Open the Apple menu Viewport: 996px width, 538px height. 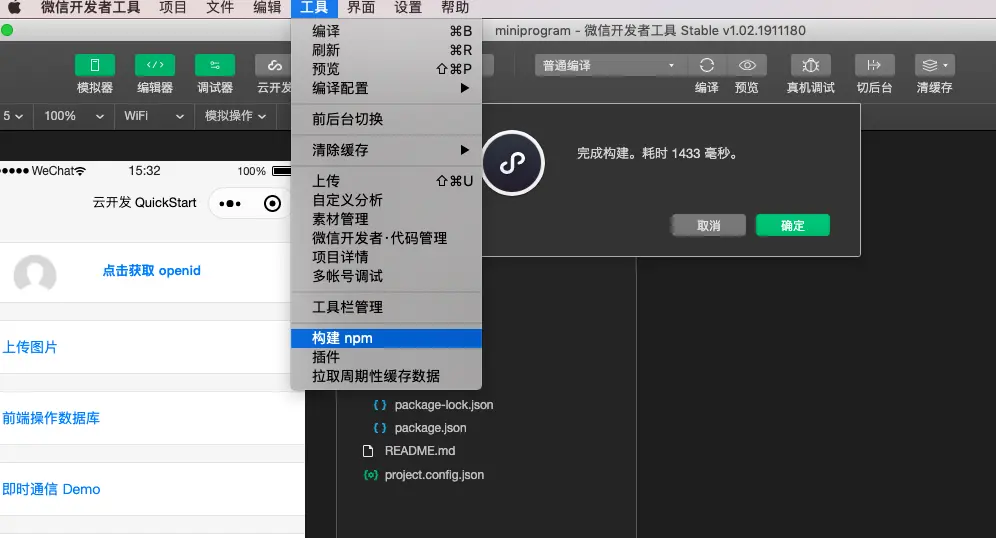tap(14, 8)
